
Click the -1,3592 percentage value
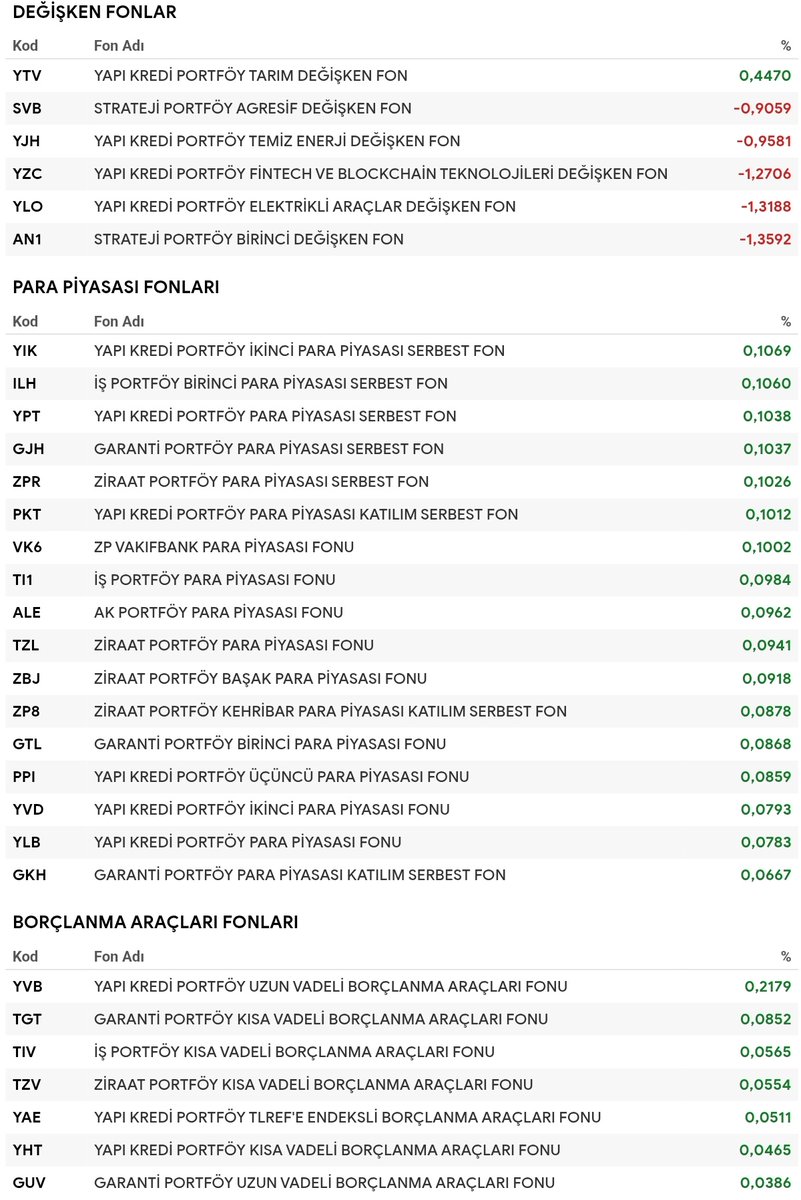[765, 239]
